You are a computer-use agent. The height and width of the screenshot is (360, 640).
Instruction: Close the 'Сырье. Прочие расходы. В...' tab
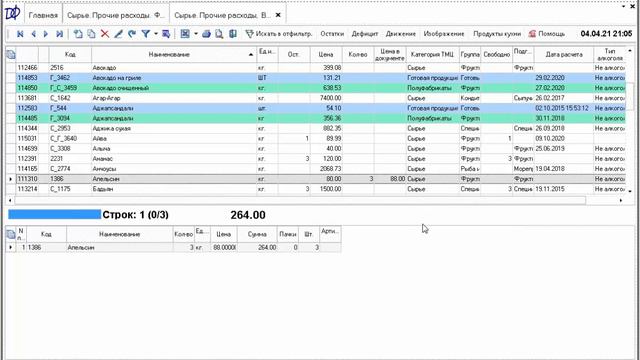278,15
